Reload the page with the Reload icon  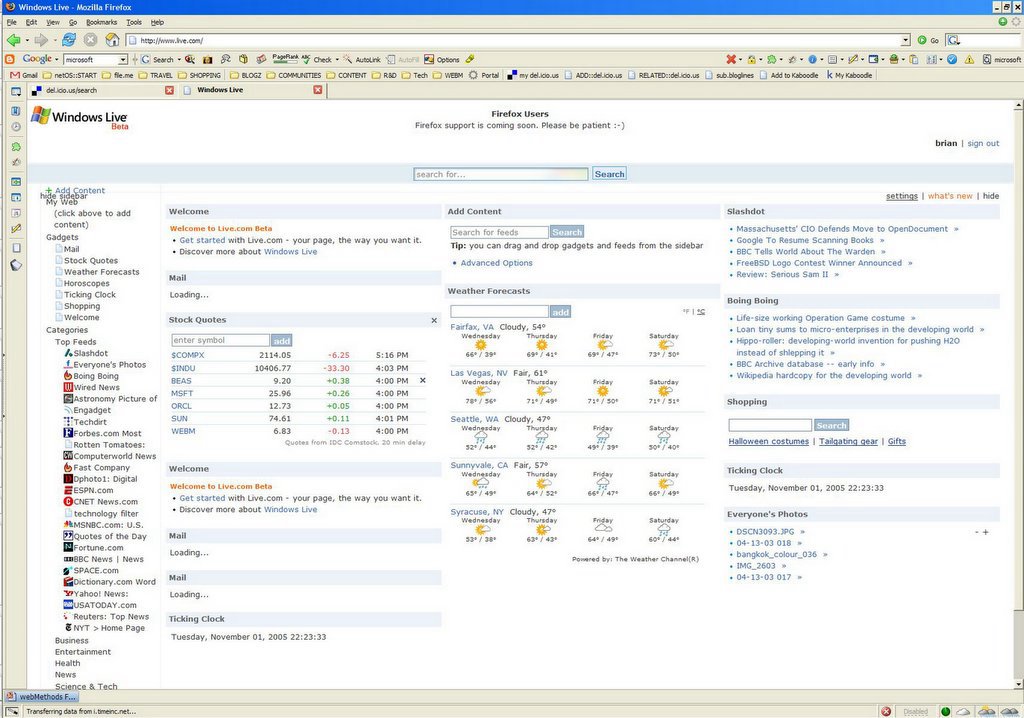click(69, 40)
